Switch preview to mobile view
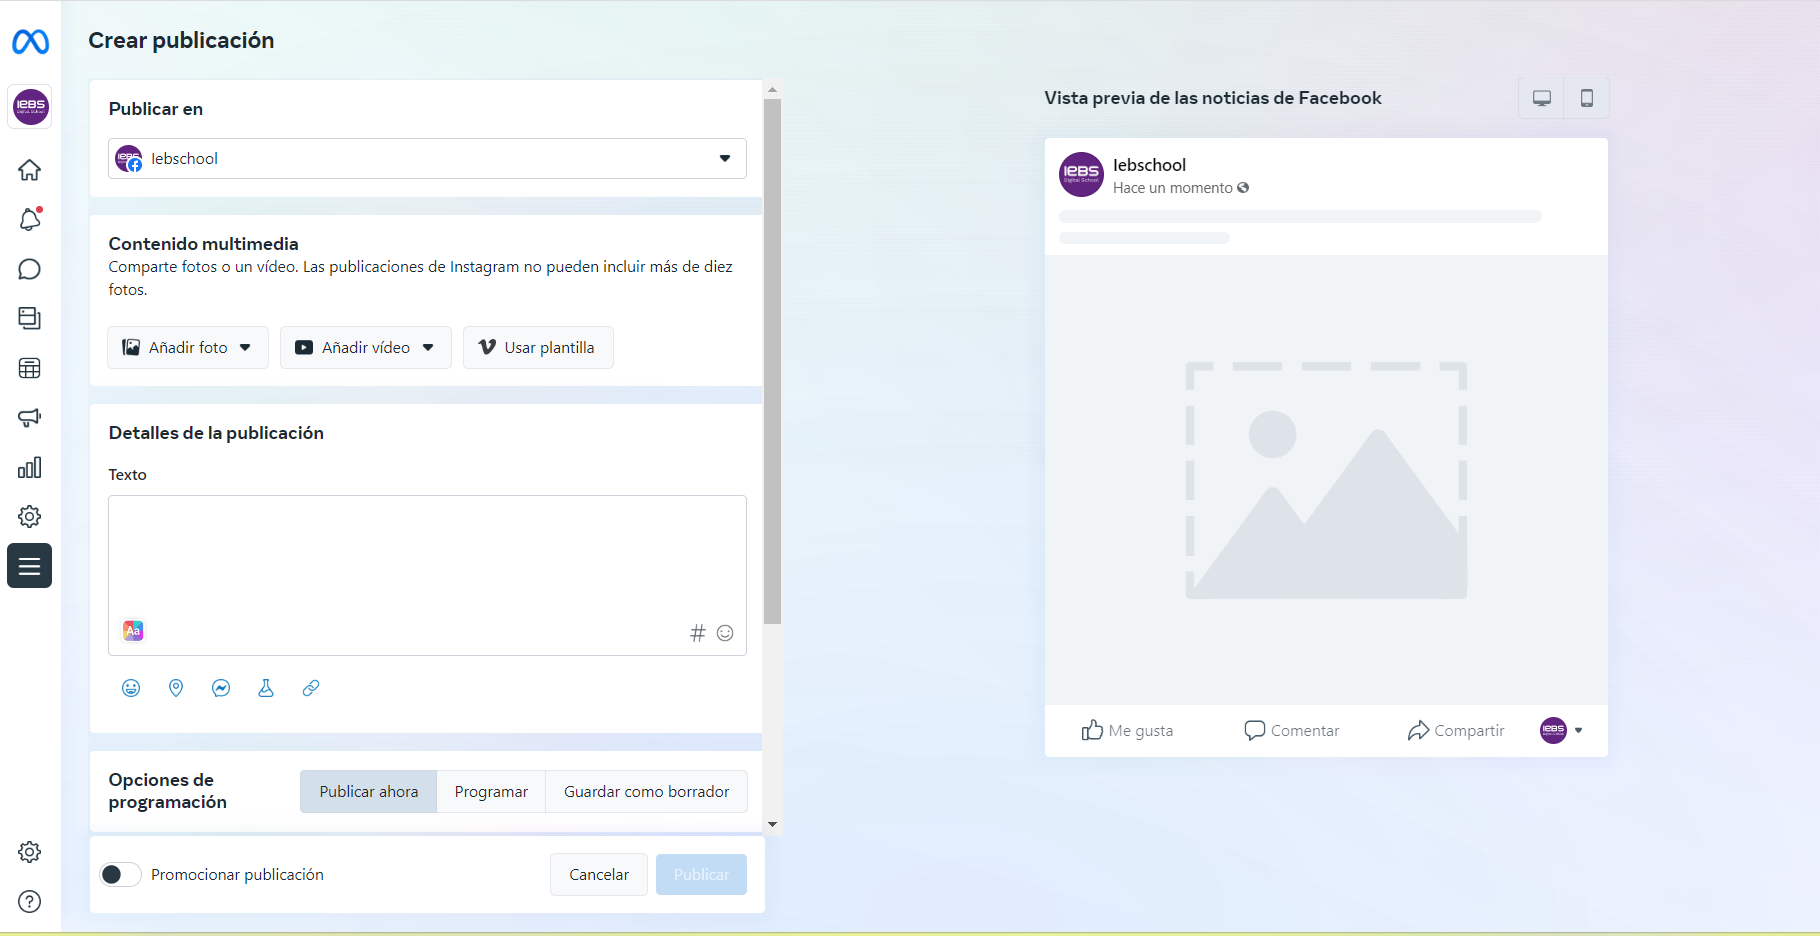1820x936 pixels. pos(1586,98)
